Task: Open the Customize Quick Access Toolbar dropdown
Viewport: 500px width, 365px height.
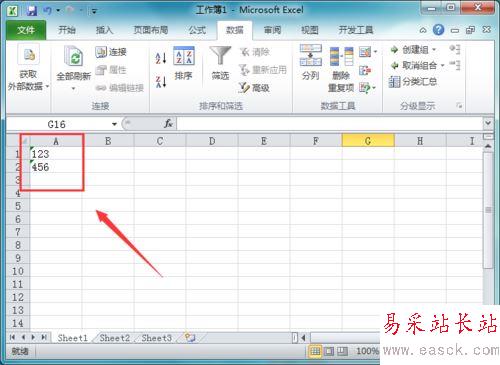Action: click(x=94, y=11)
